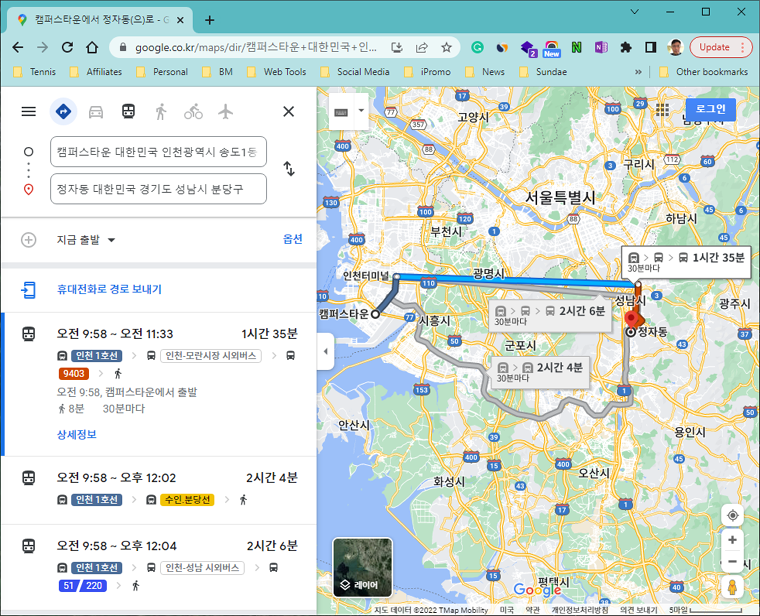This screenshot has width=760, height=616.
Task: Select the best travel mode icon
Action: tap(63, 111)
